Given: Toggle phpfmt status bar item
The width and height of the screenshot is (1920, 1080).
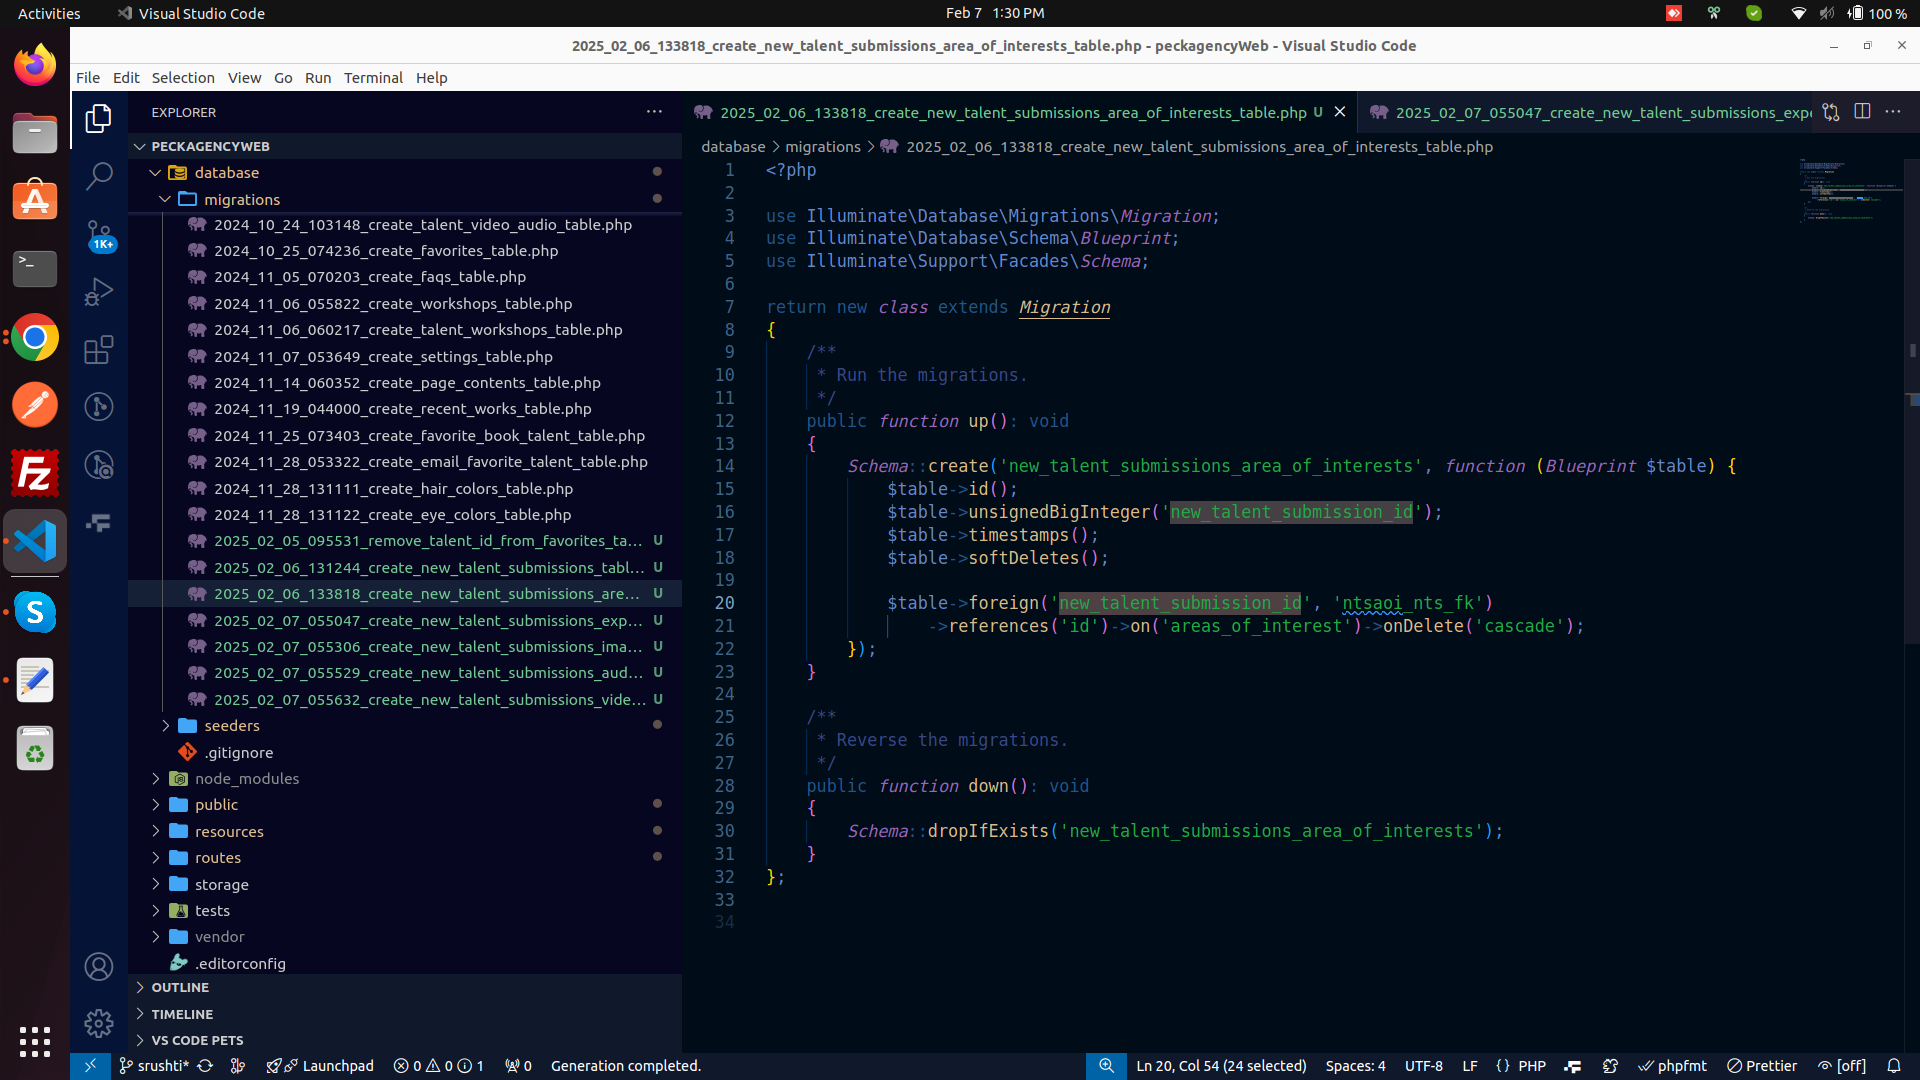Looking at the screenshot, I should tap(1673, 1066).
